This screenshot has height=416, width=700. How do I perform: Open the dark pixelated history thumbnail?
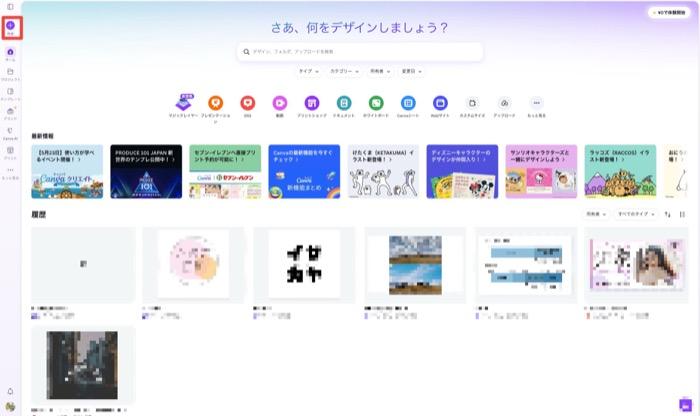[83, 365]
